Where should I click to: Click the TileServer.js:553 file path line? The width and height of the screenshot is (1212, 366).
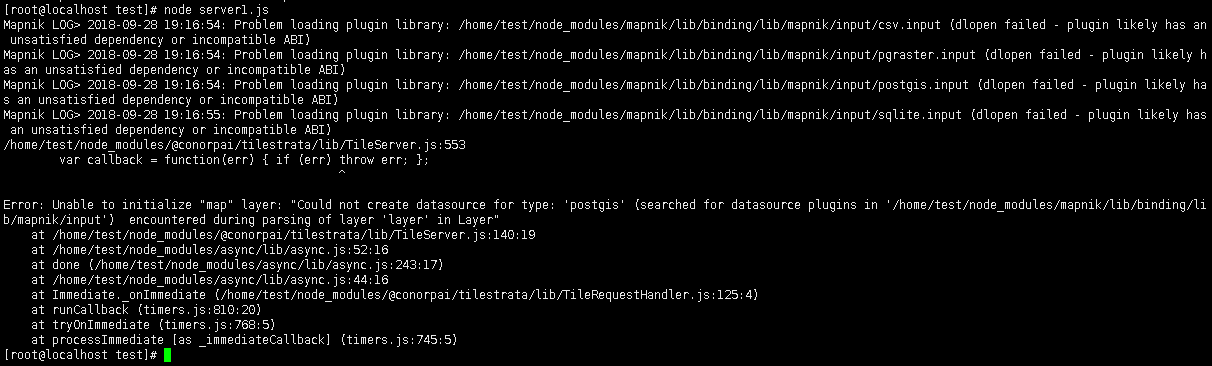pyautogui.click(x=235, y=145)
